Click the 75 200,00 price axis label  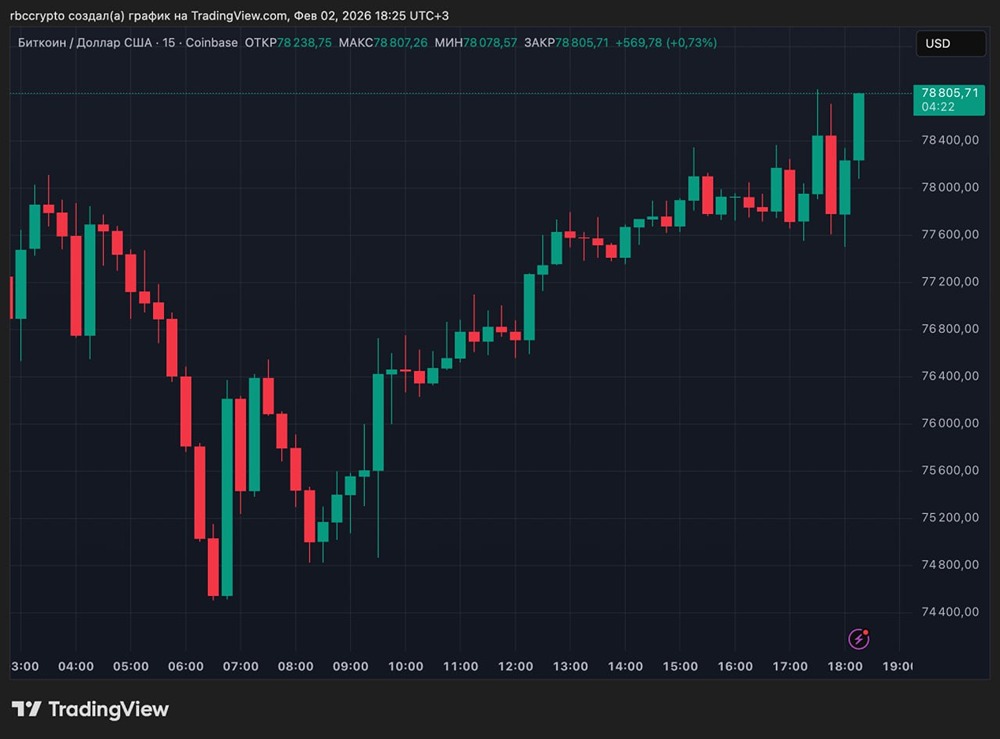(950, 517)
